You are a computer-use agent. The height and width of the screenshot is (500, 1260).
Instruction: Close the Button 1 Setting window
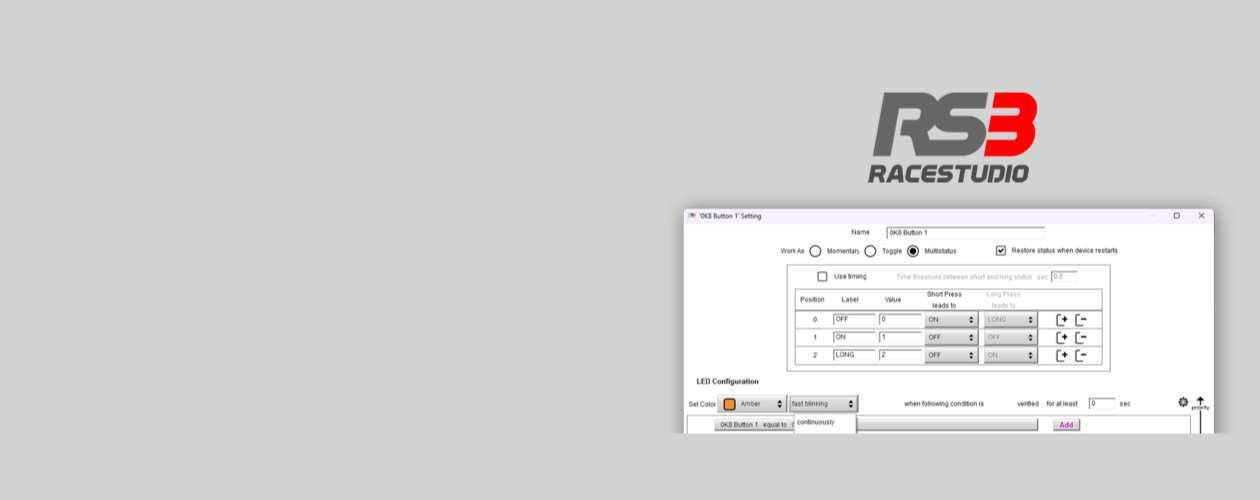[1201, 216]
